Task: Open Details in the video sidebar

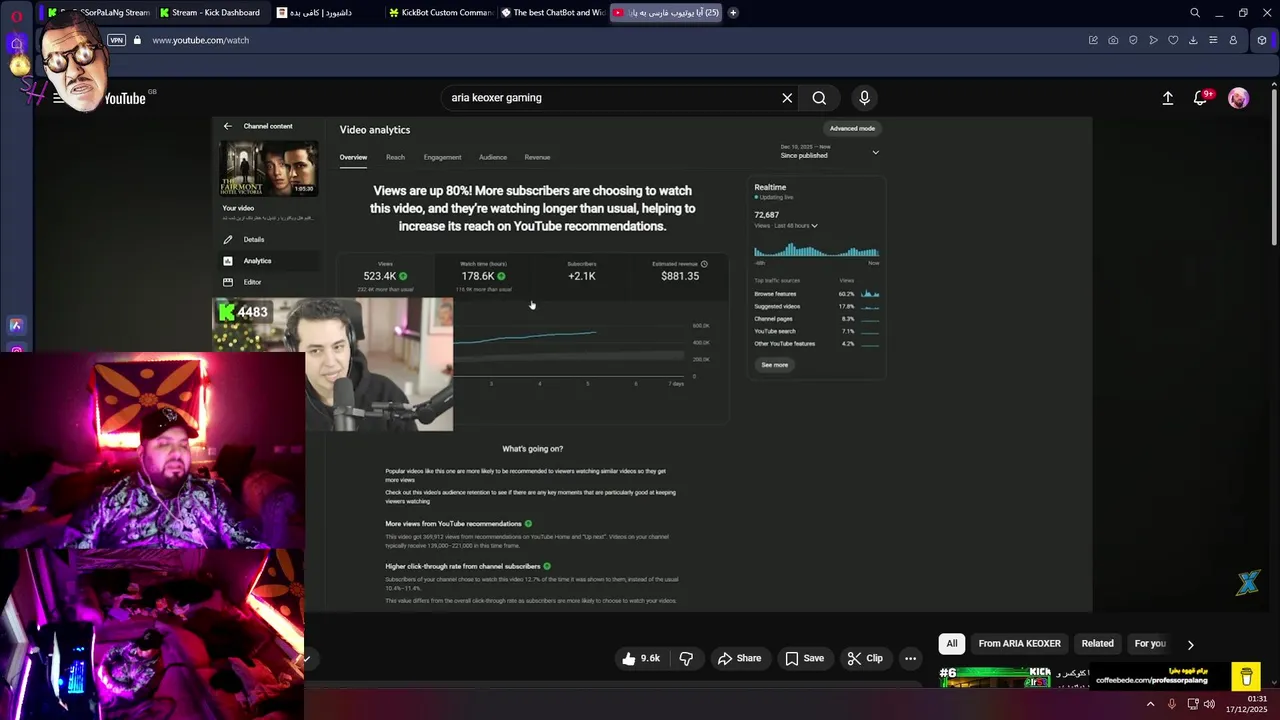Action: click(x=254, y=240)
